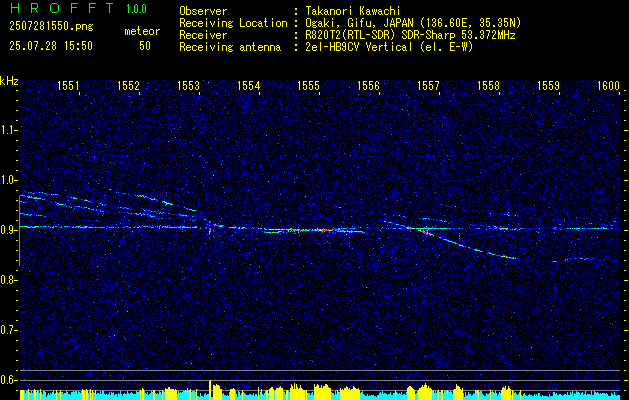Click the Receiver label

coord(203,35)
